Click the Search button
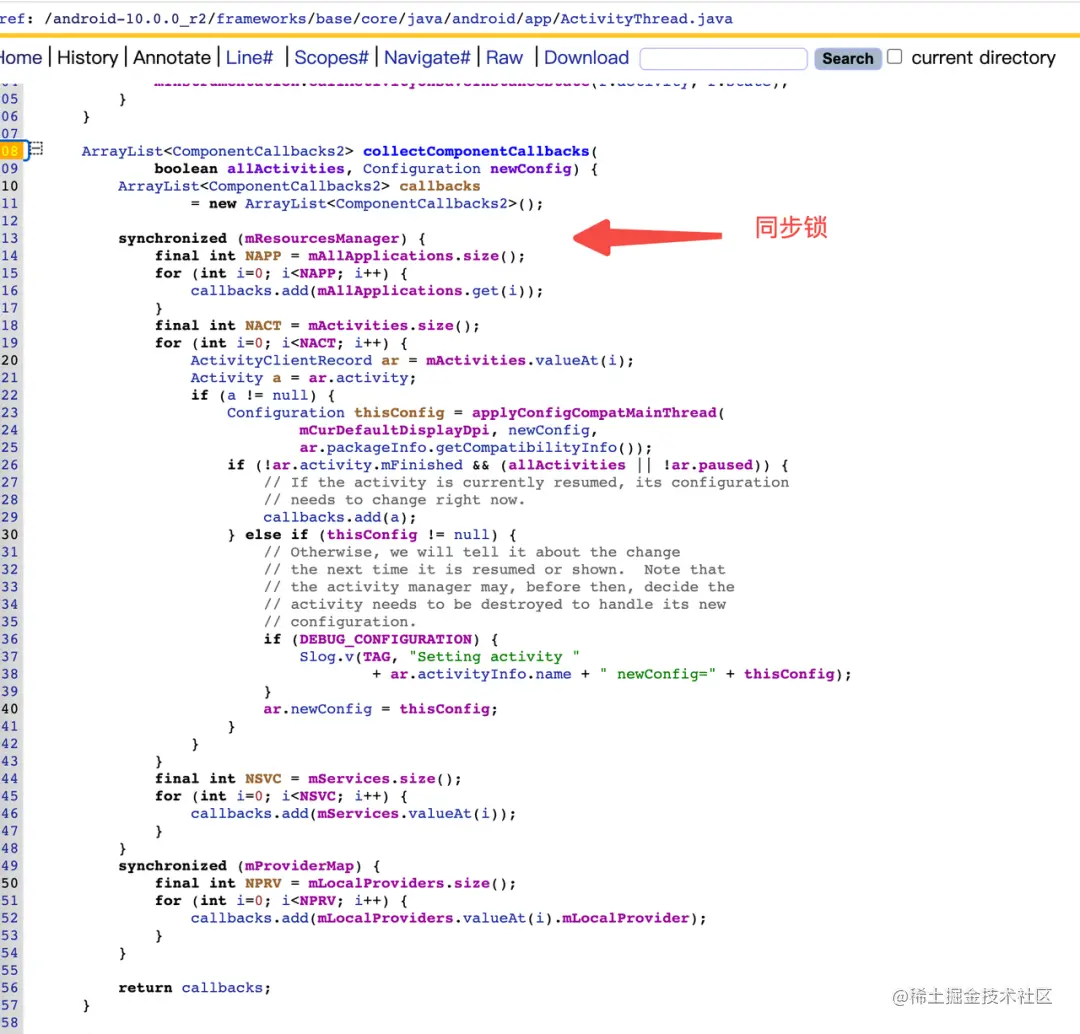The image size is (1080, 1034). point(847,59)
